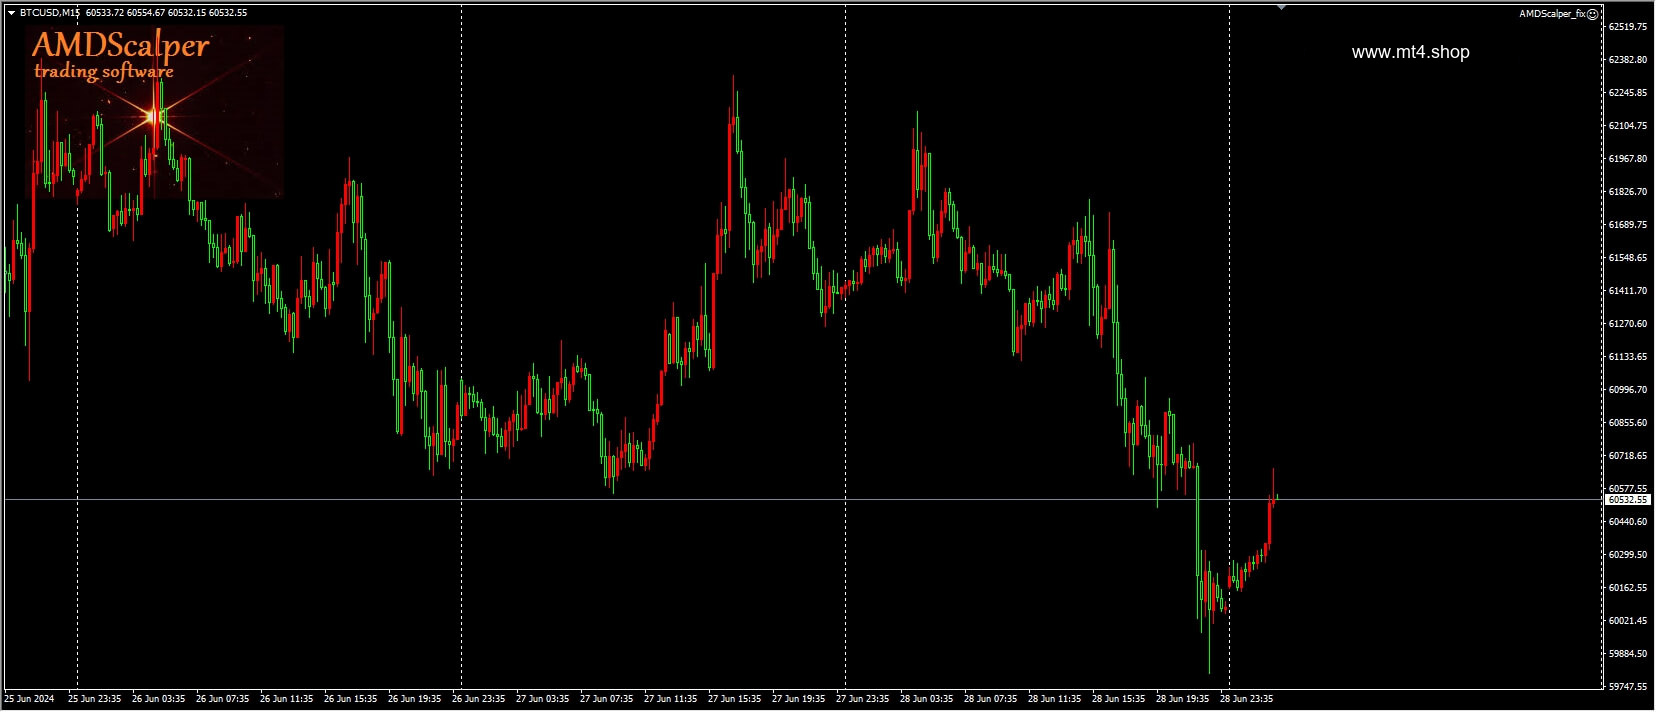1656x712 pixels.
Task: Click time axis label 28 Jun 23:35
Action: click(x=1246, y=699)
